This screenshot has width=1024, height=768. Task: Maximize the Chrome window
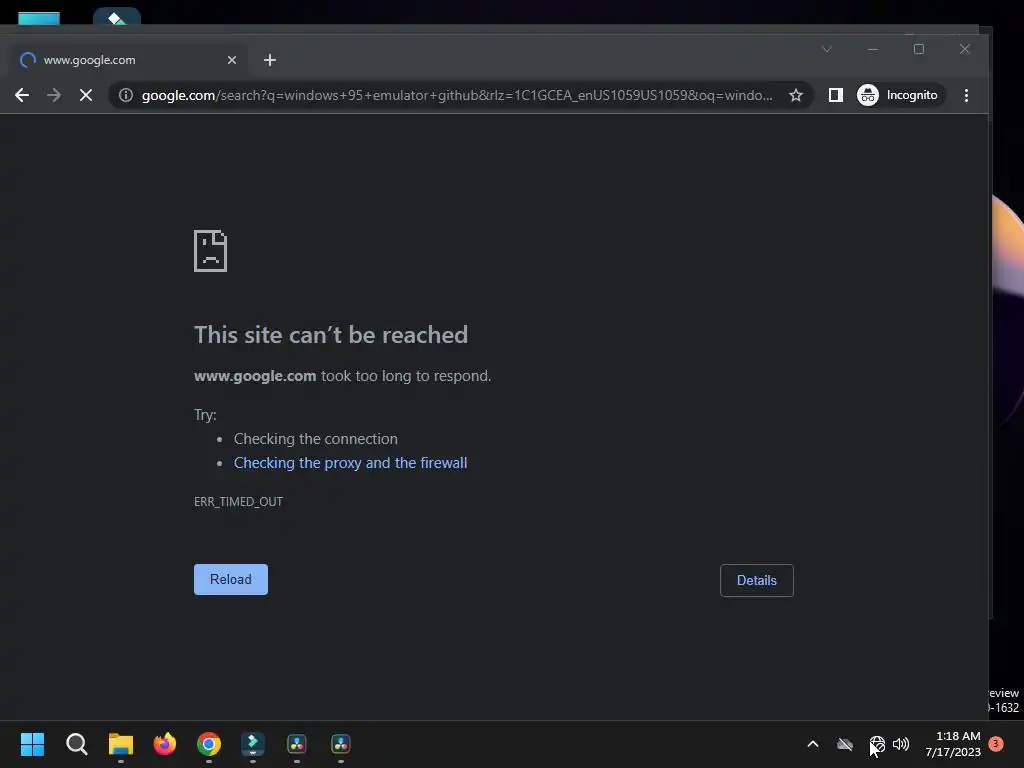(x=919, y=49)
